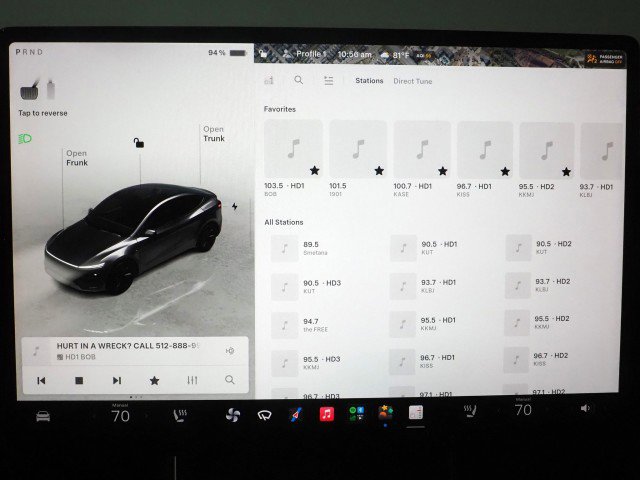Open the Radio app in dock
The image size is (640, 480).
[x=416, y=412]
